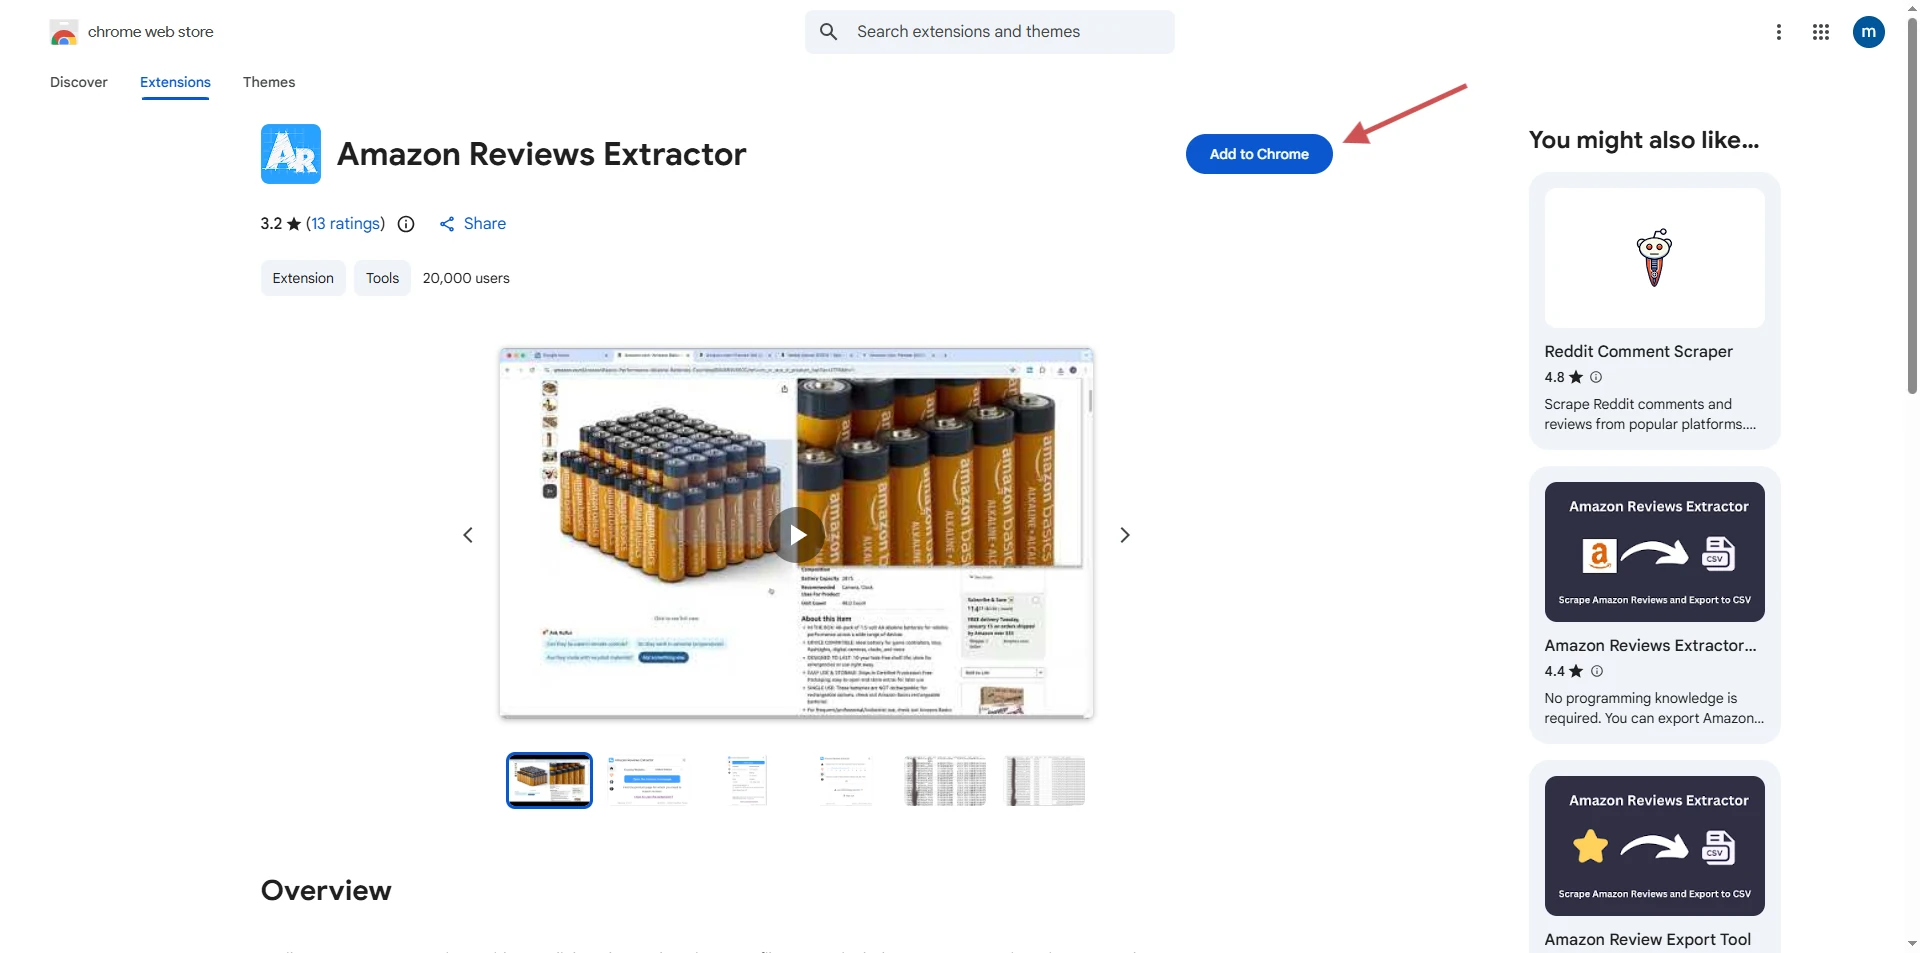The width and height of the screenshot is (1920, 953).
Task: Click the search magnifier icon
Action: point(829,32)
